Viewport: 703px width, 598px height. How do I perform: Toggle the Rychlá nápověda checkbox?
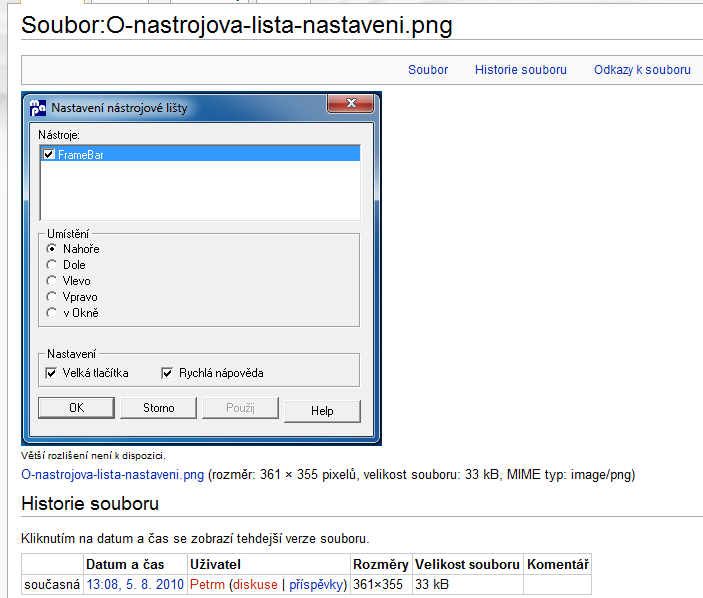tap(167, 373)
